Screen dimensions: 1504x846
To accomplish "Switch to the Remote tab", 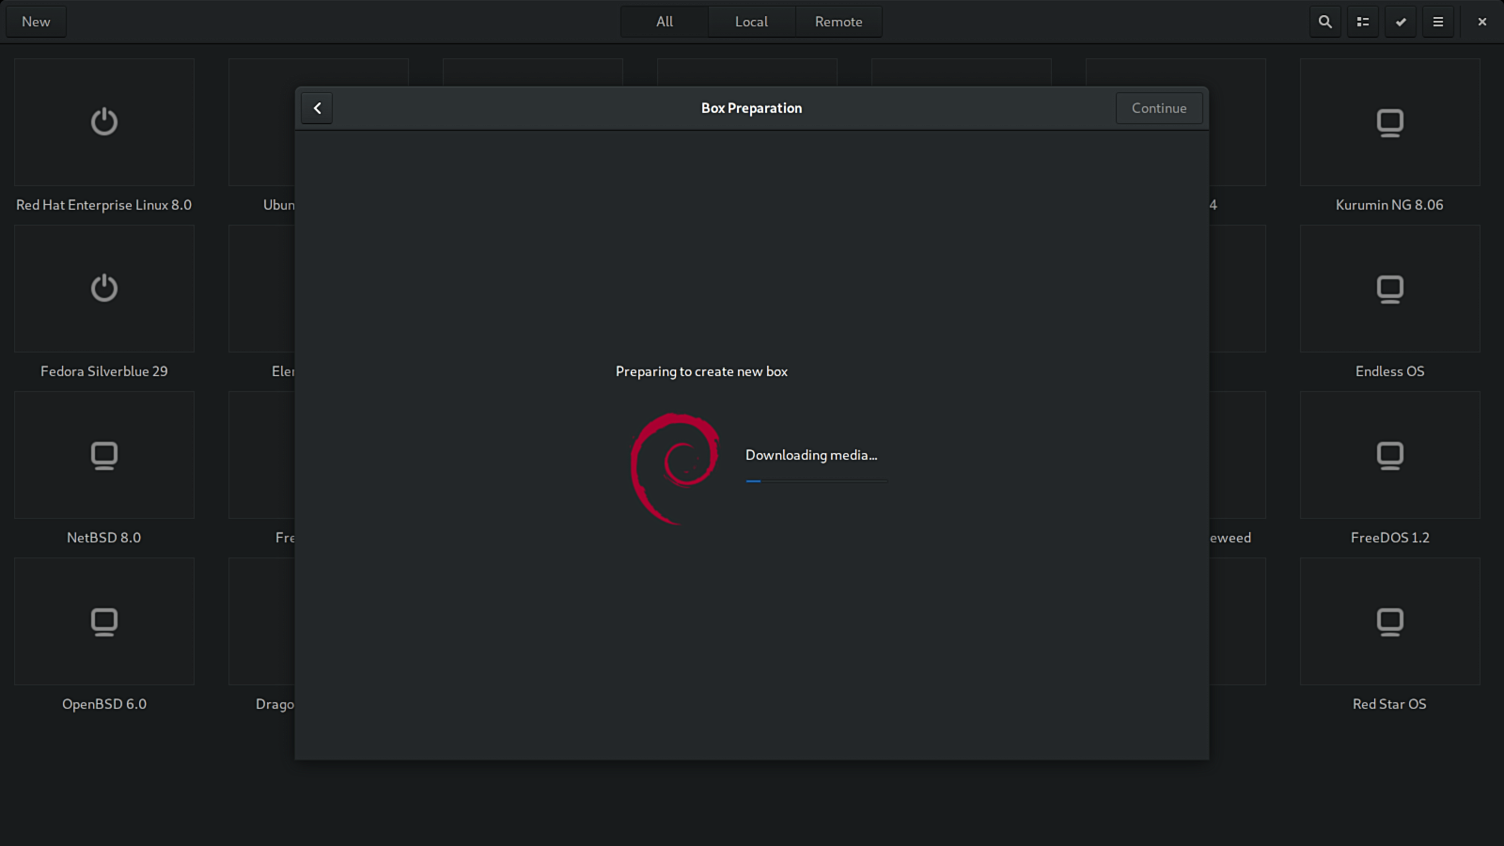I will (x=838, y=22).
